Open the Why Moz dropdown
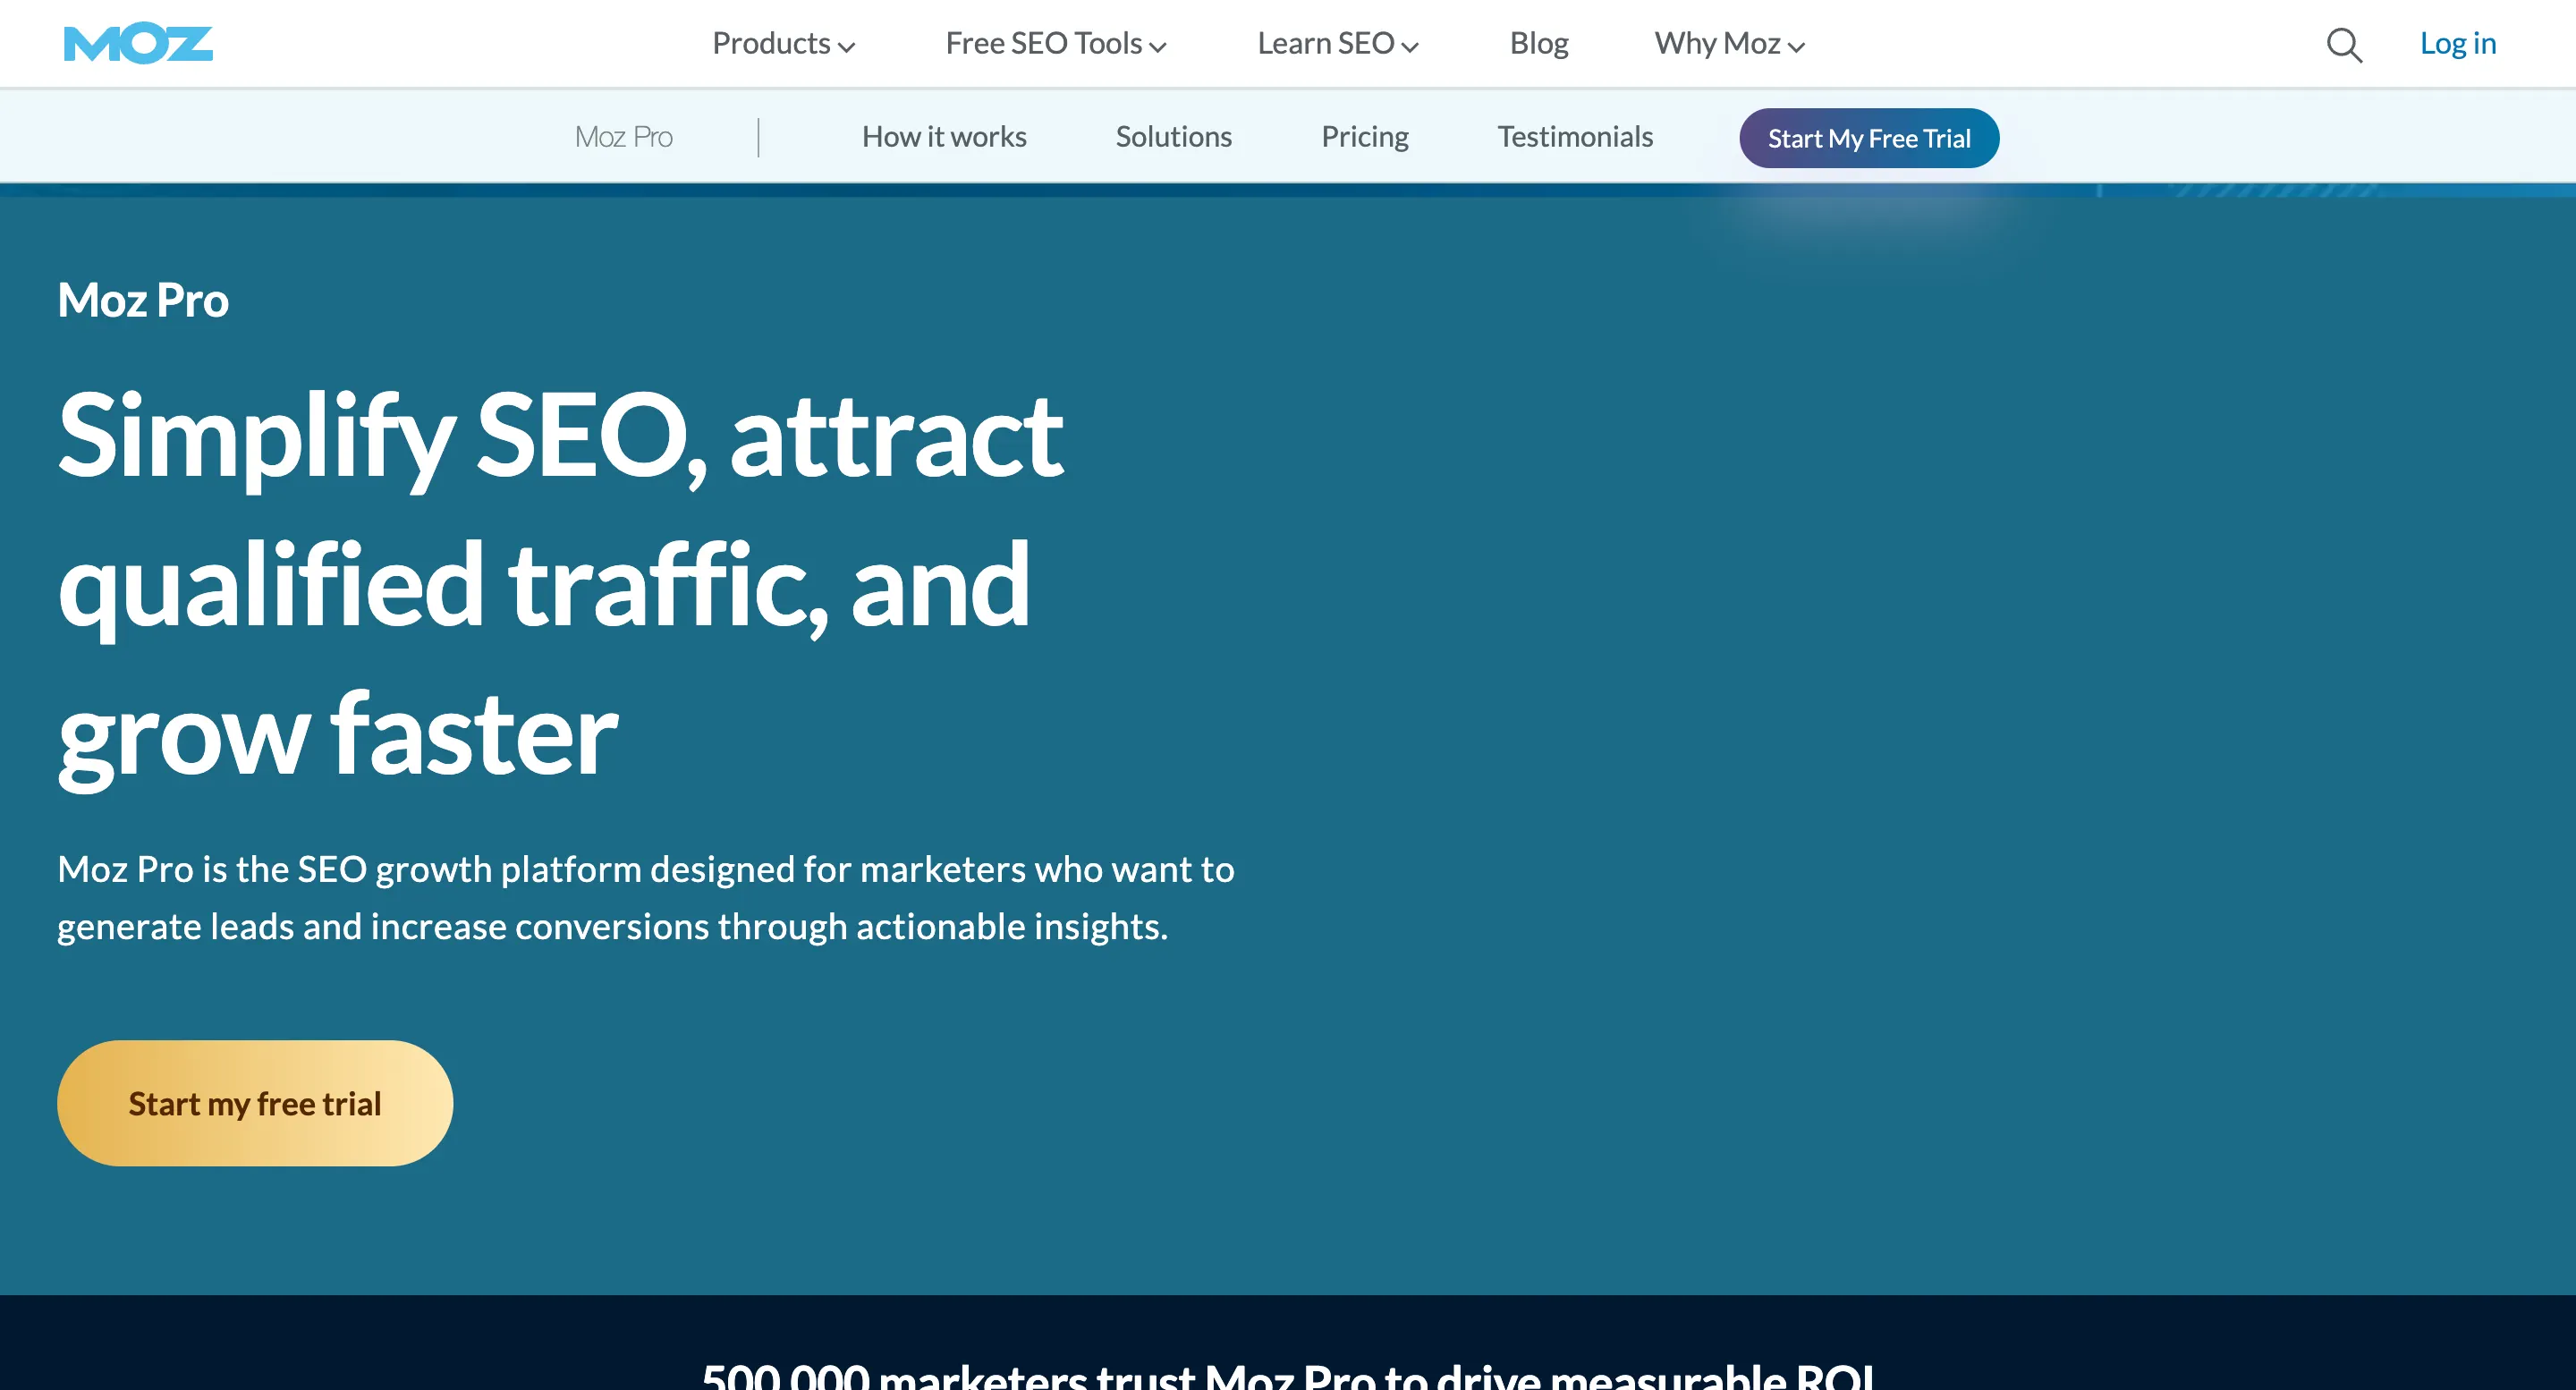This screenshot has height=1390, width=2576. [1729, 44]
